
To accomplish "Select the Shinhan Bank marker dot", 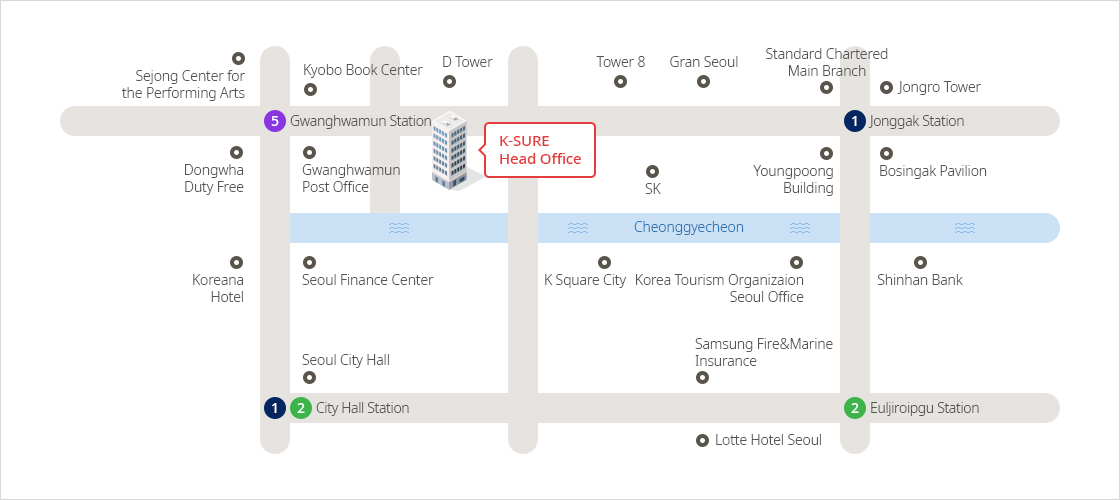I will [x=921, y=262].
